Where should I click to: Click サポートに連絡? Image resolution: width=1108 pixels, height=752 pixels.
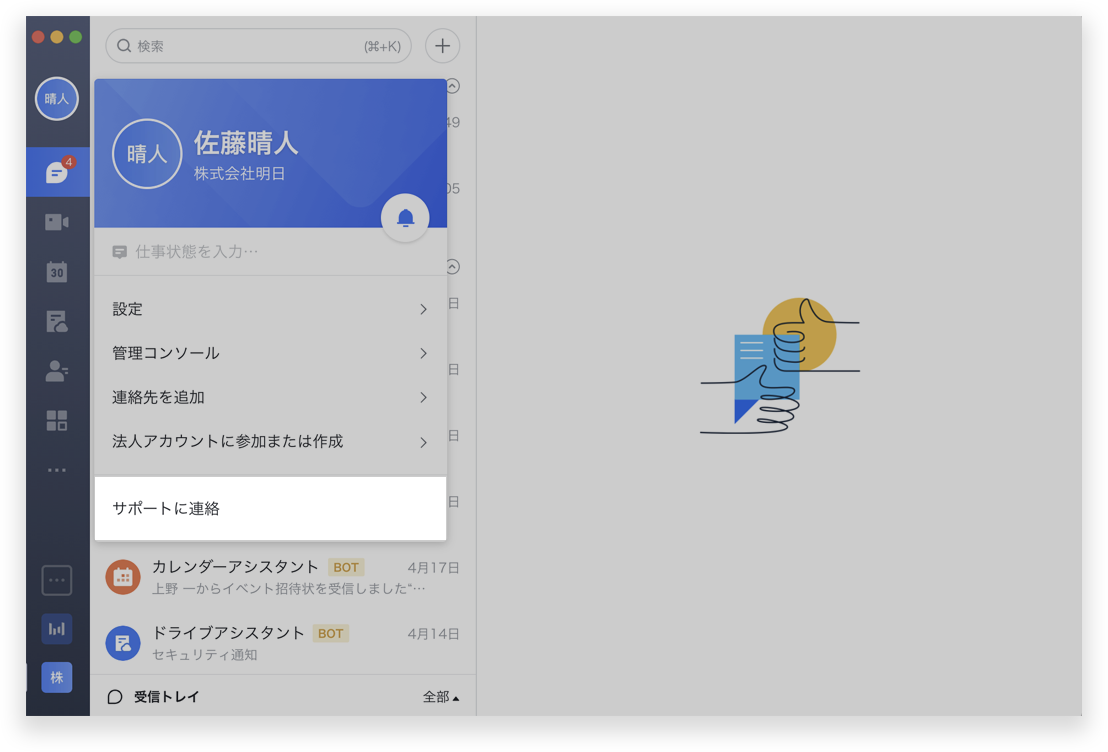coord(270,508)
